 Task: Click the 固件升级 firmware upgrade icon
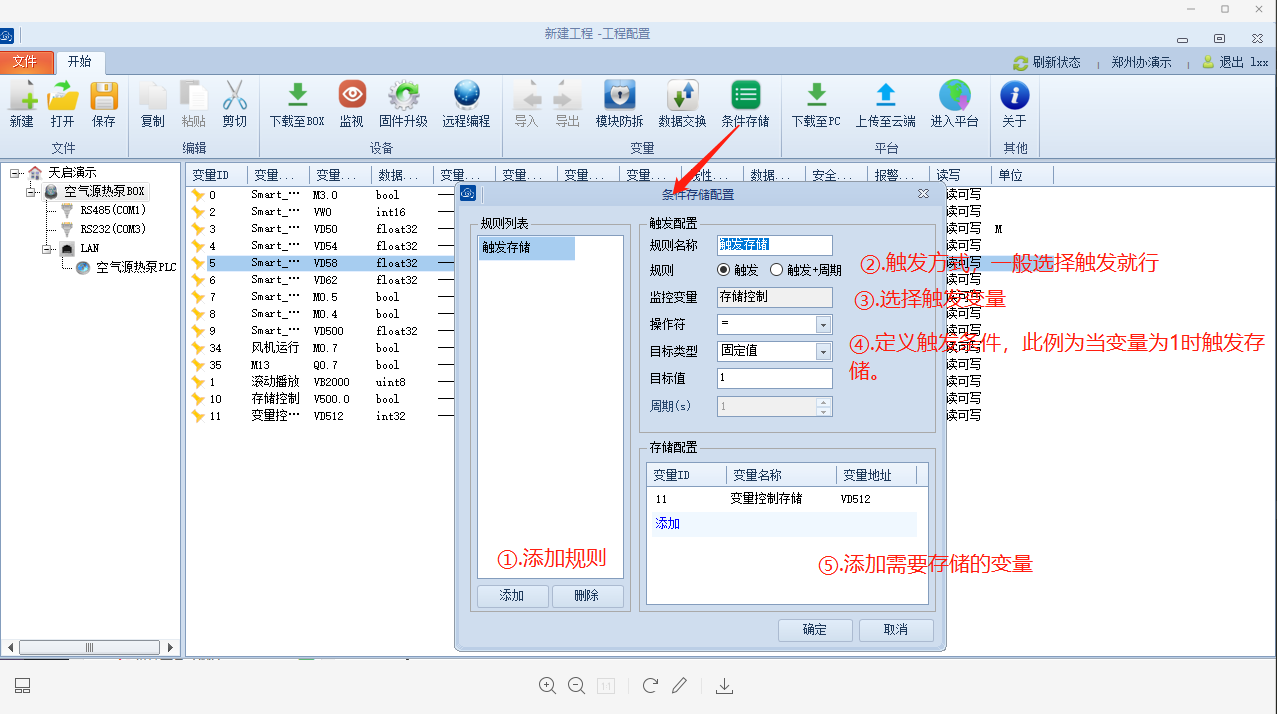pyautogui.click(x=404, y=96)
